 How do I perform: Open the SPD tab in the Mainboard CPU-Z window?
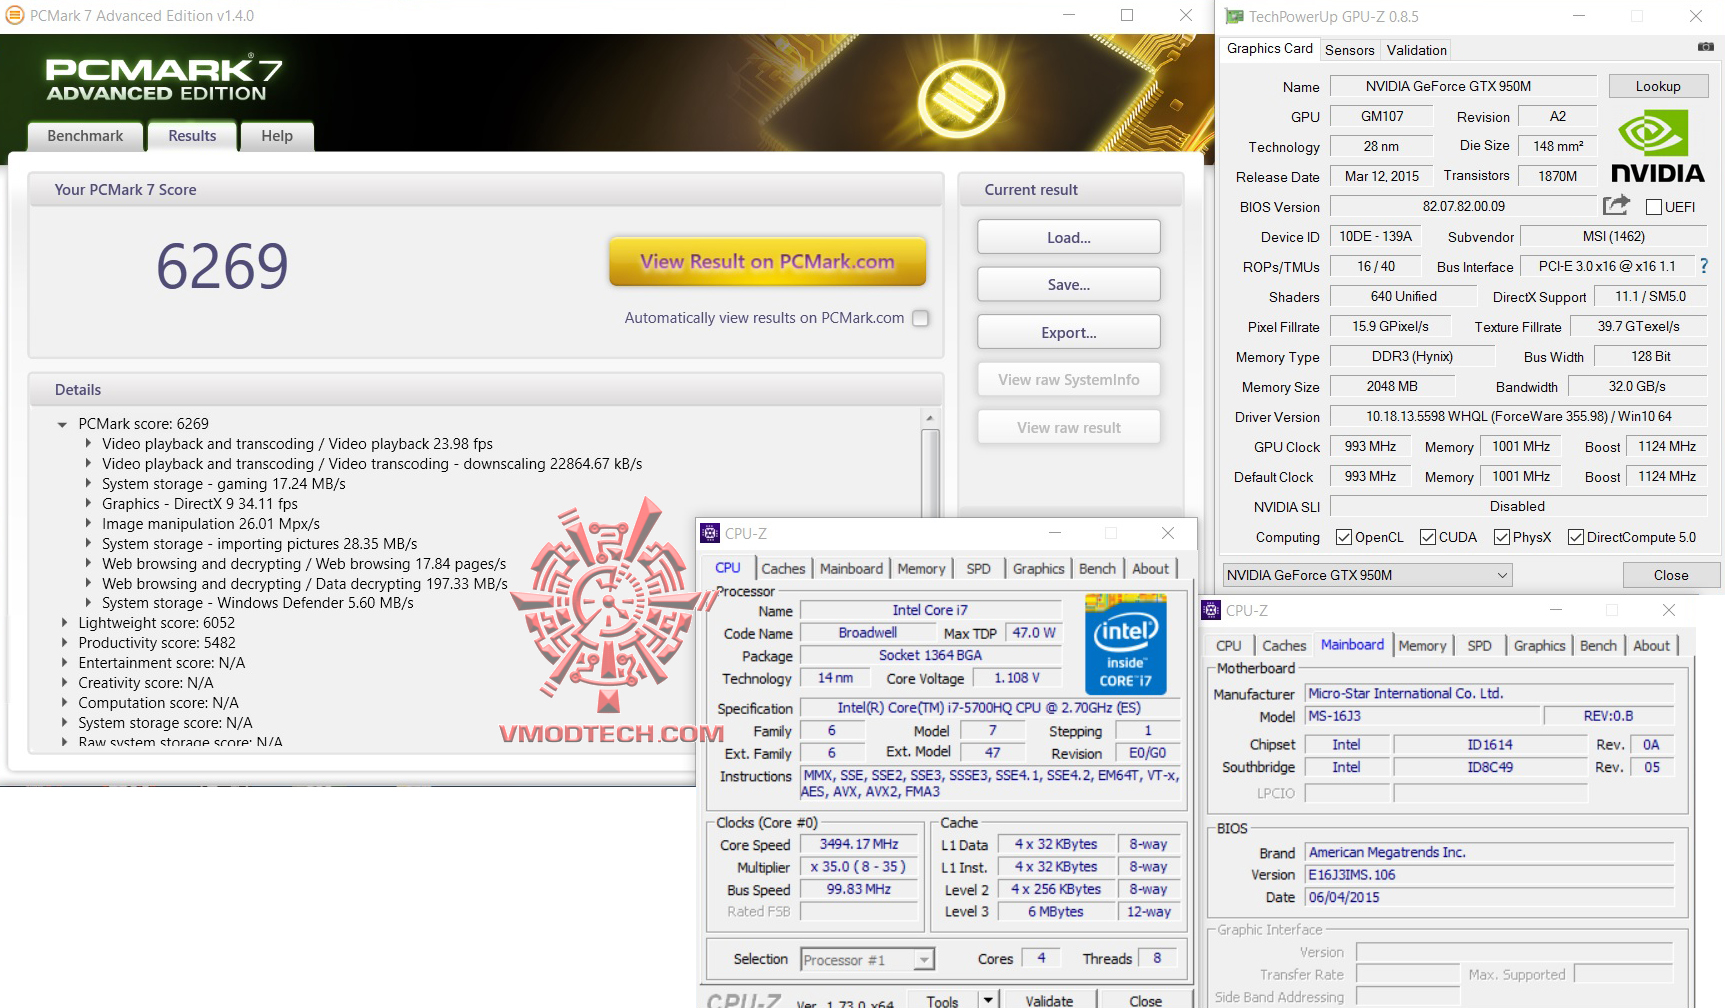coord(1479,646)
